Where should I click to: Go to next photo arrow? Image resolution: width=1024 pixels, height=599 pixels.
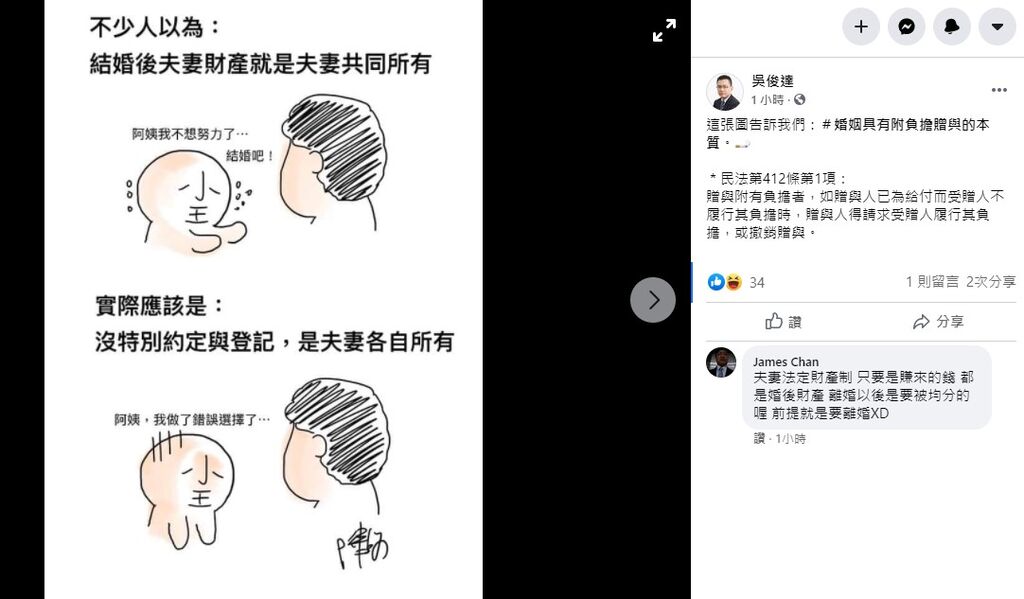click(653, 300)
